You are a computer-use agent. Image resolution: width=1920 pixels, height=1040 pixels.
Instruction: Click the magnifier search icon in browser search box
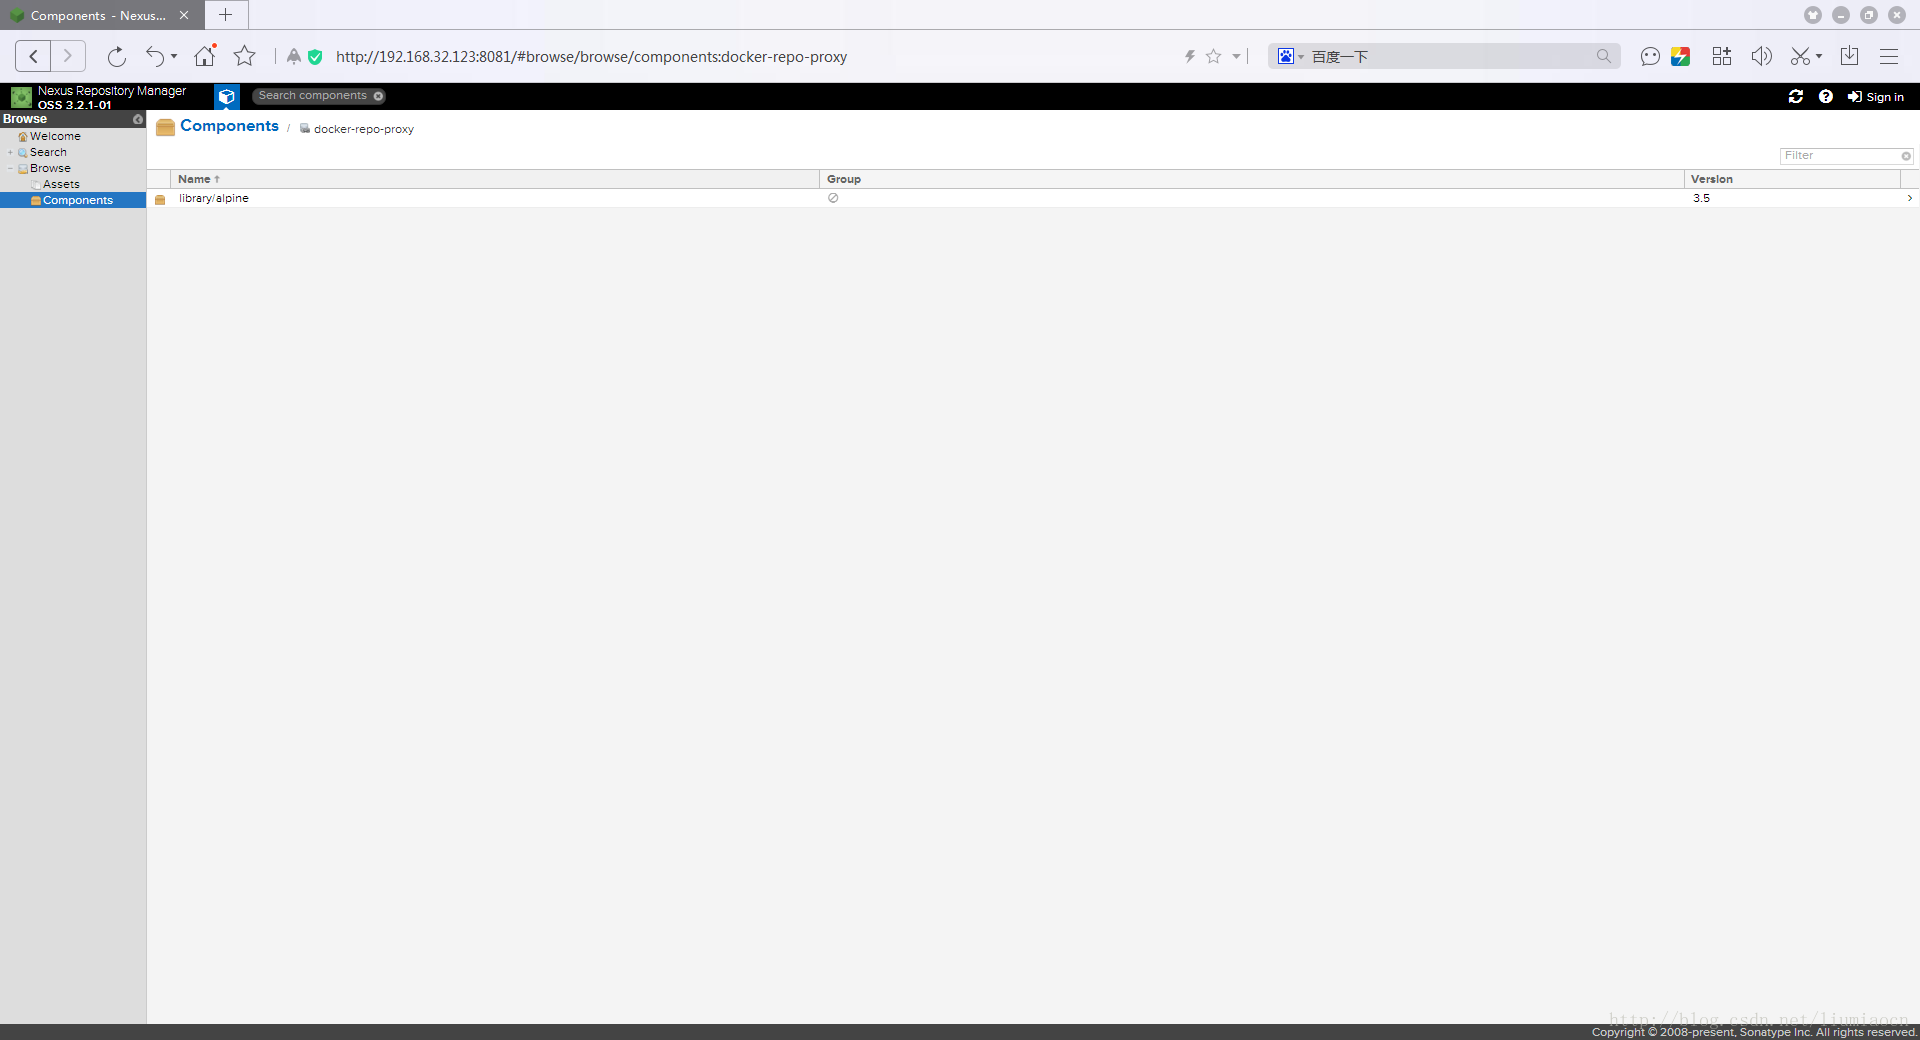1604,56
